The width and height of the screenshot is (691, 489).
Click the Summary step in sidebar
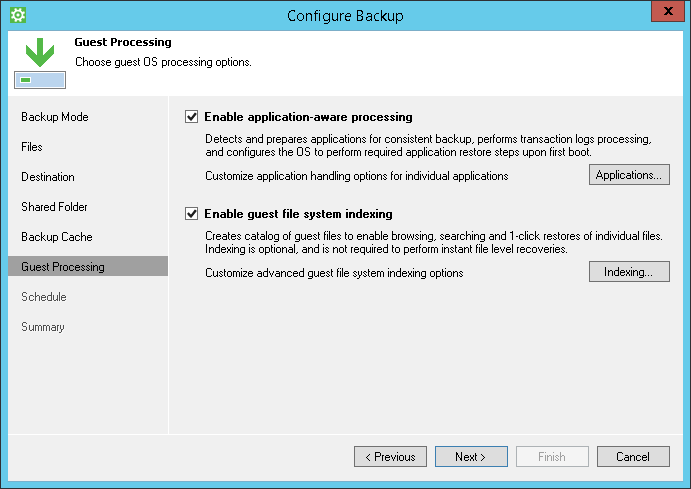click(x=43, y=327)
